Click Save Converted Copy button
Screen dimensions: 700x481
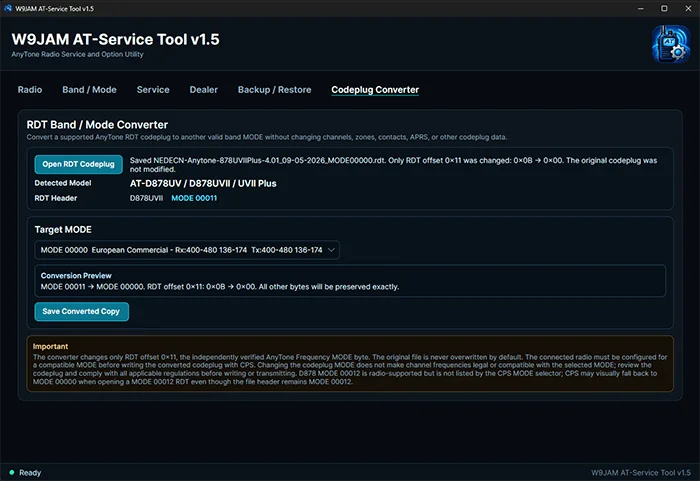[82, 311]
